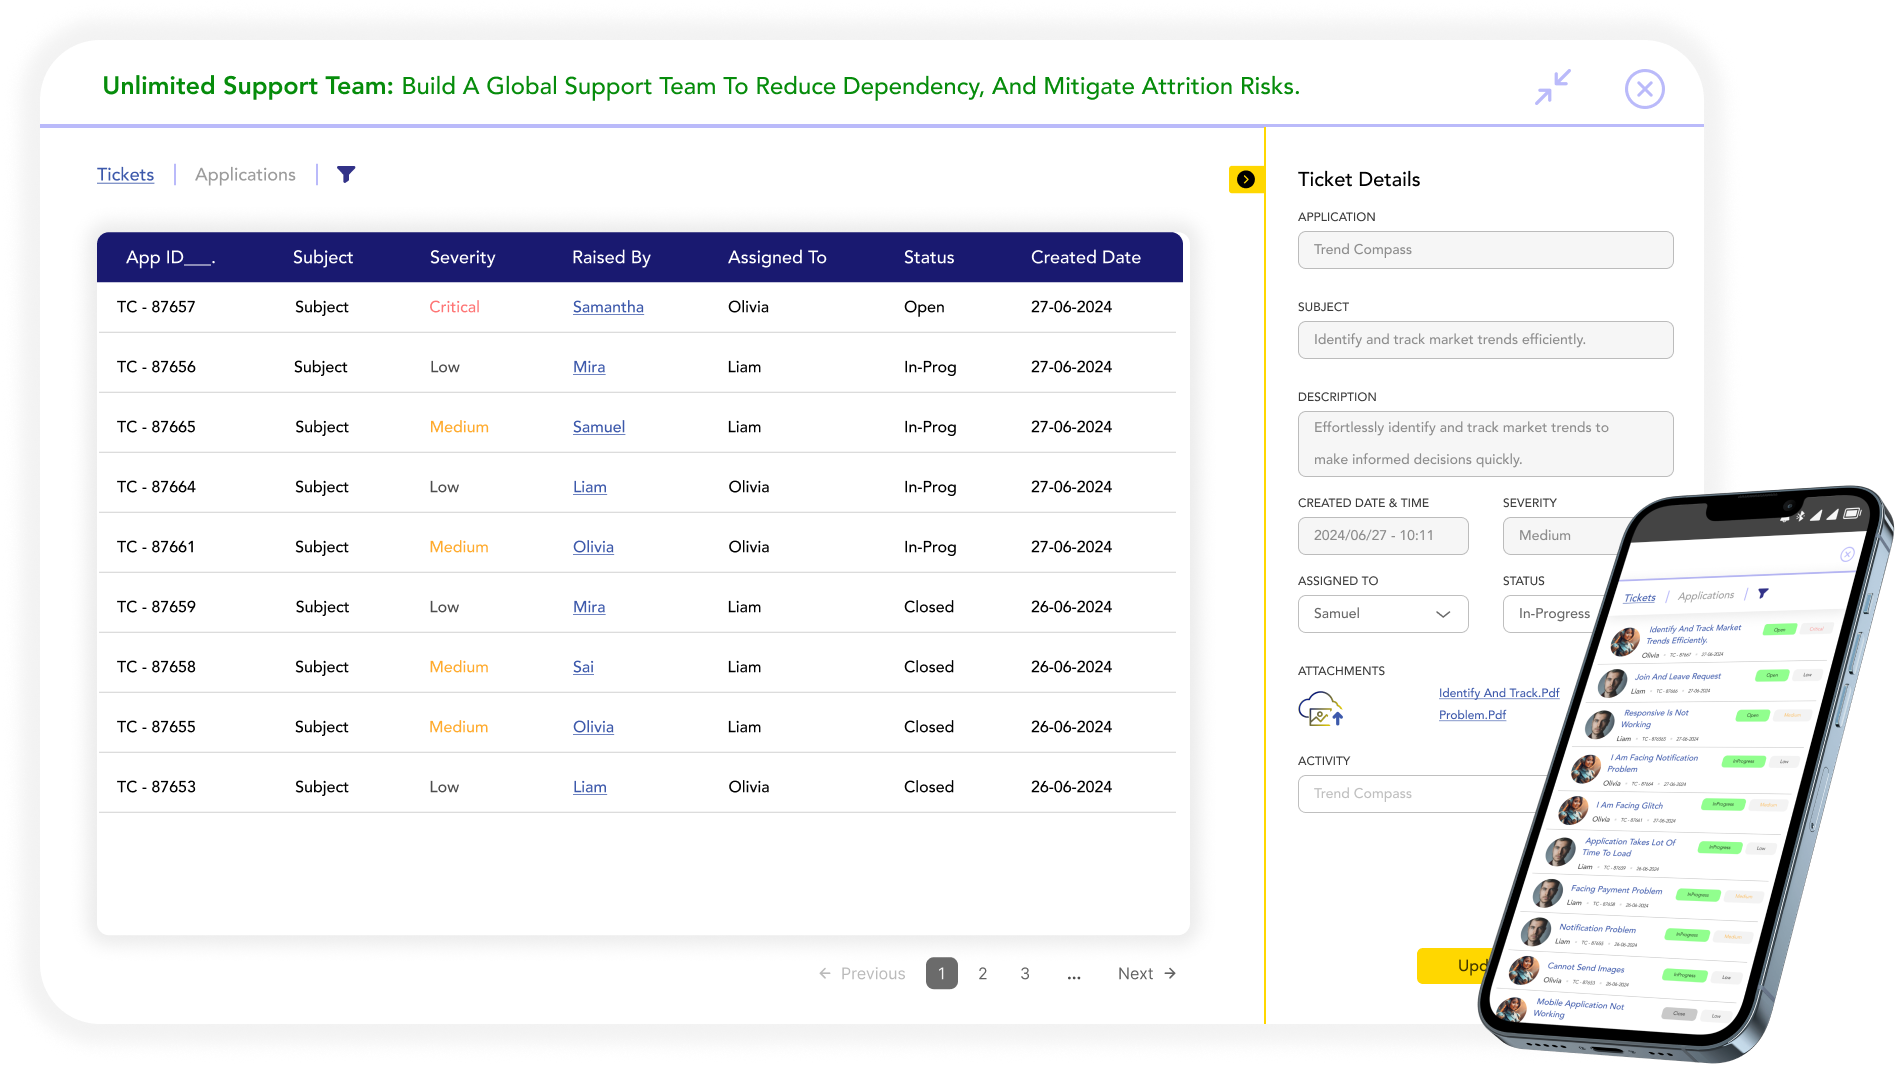Switch to the Applications tab
The image size is (1896, 1065).
(x=245, y=175)
